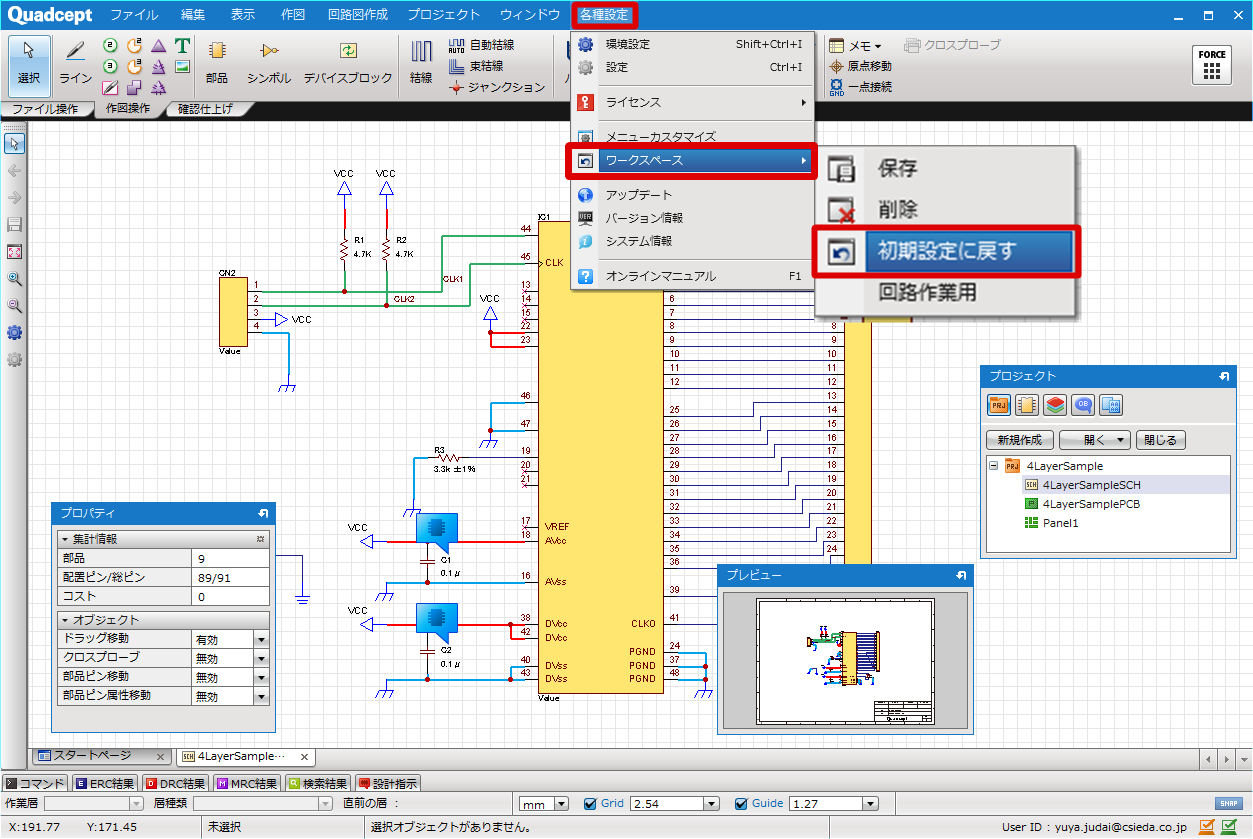Pin the プレビュー panel
This screenshot has height=839, width=1253.
(x=961, y=575)
